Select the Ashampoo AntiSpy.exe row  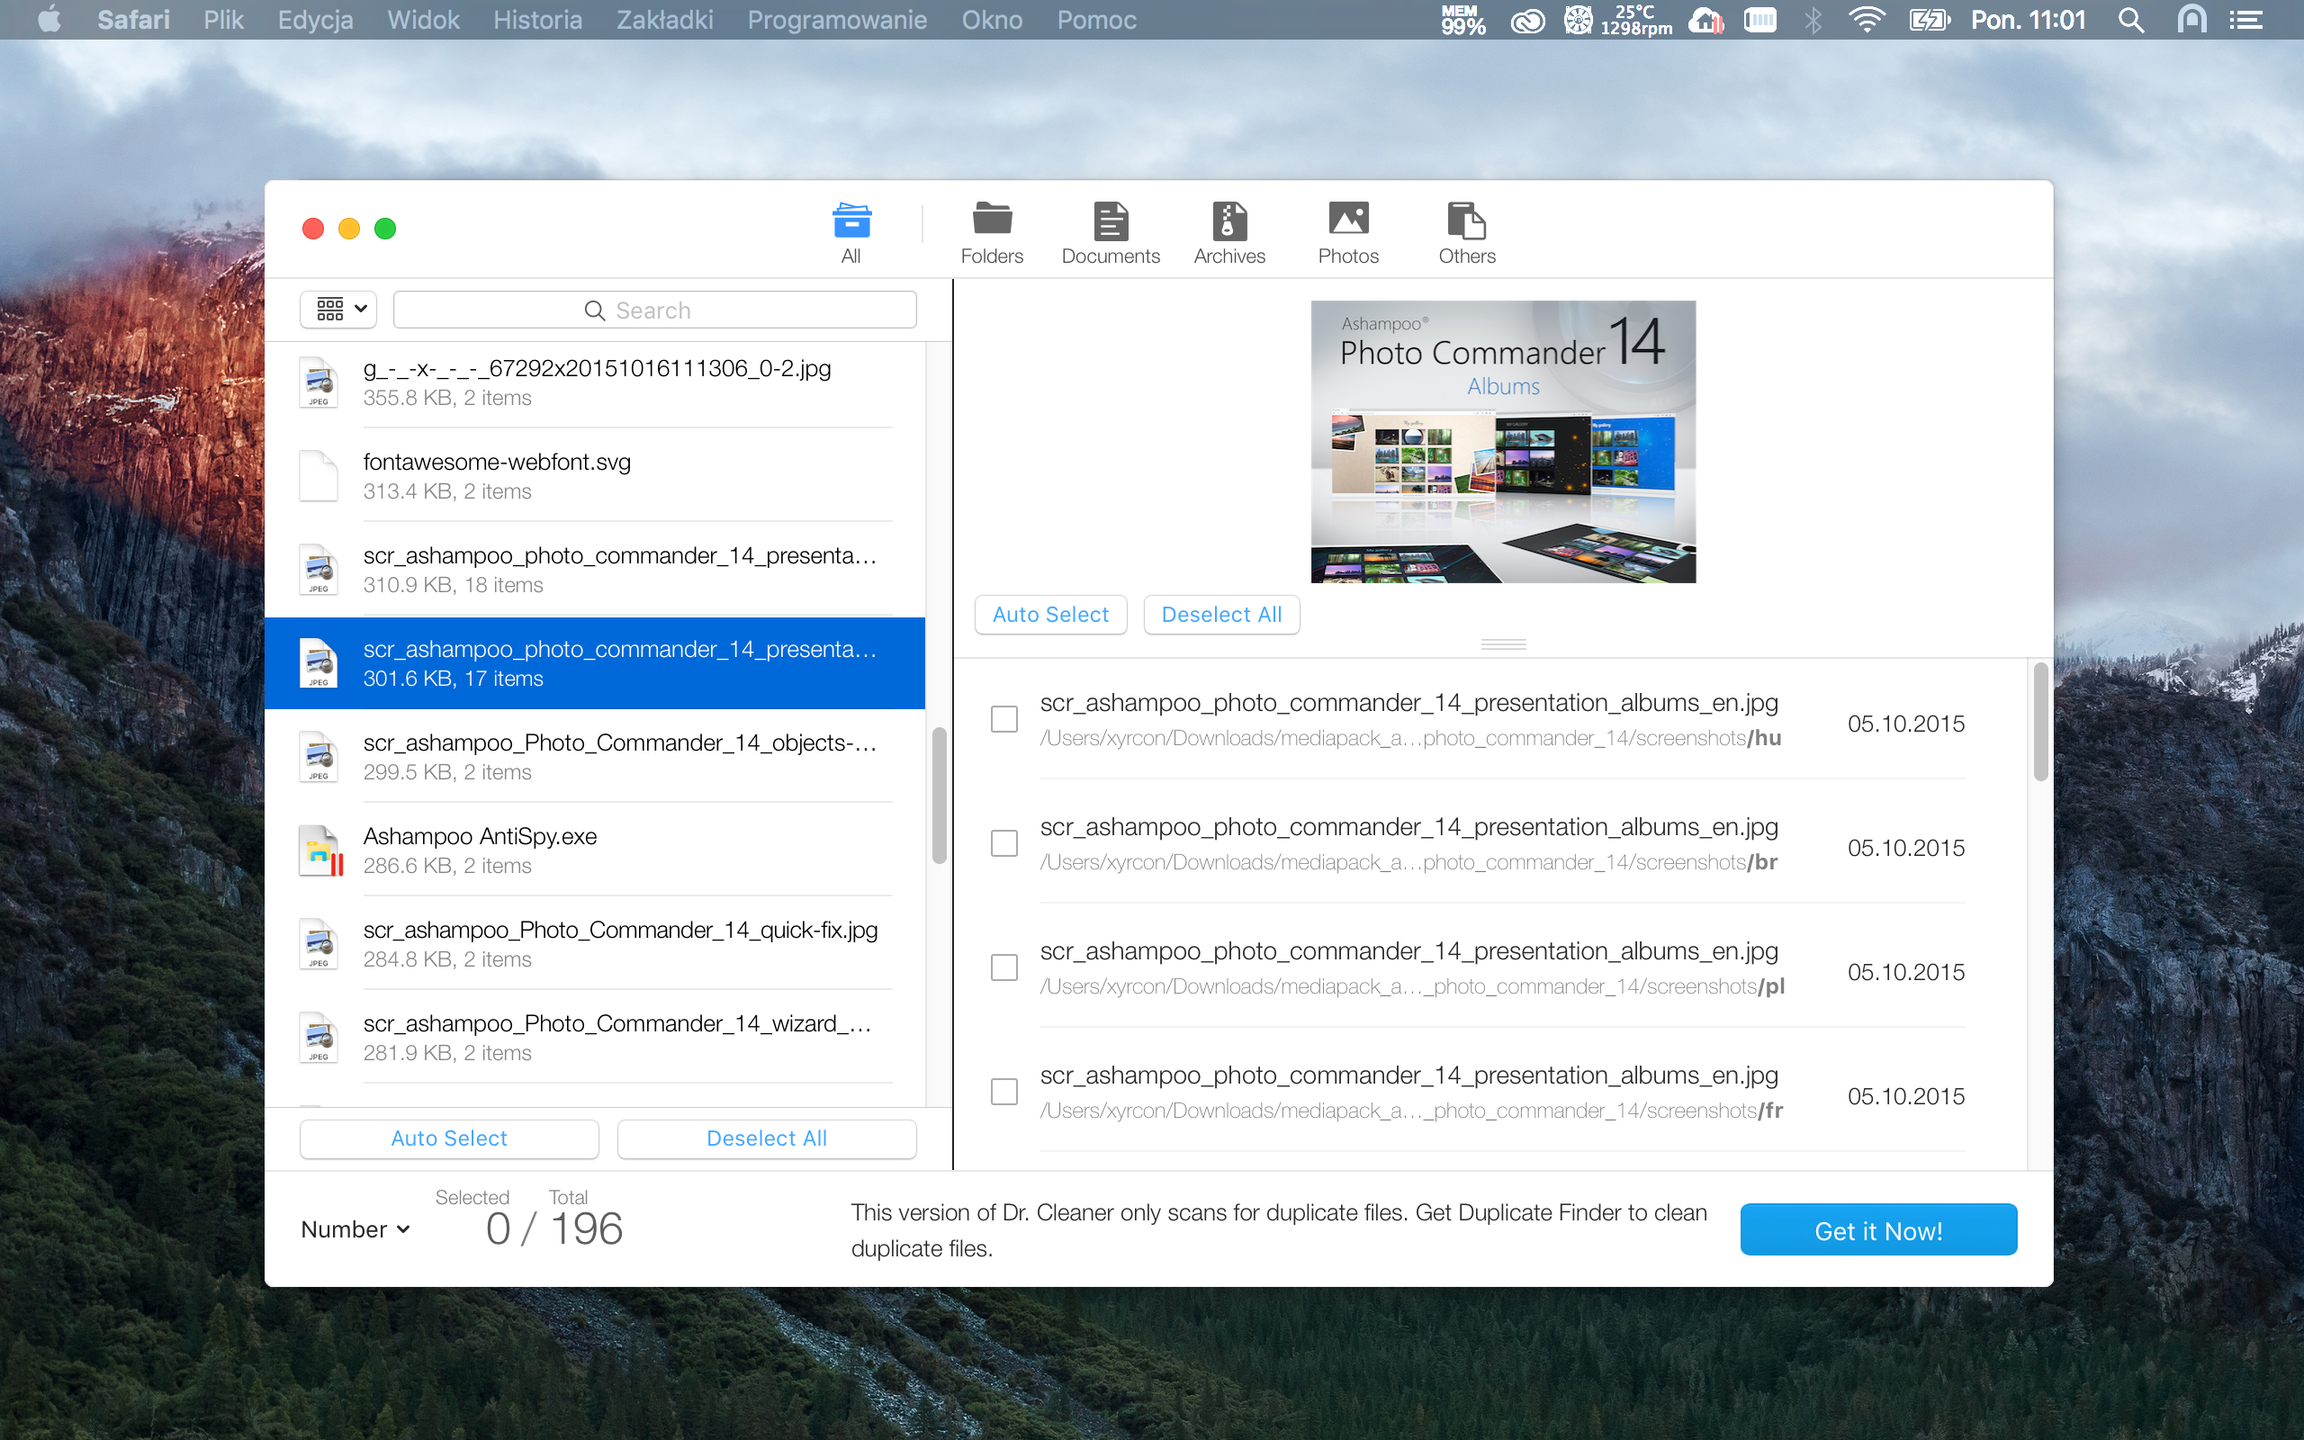[x=595, y=851]
